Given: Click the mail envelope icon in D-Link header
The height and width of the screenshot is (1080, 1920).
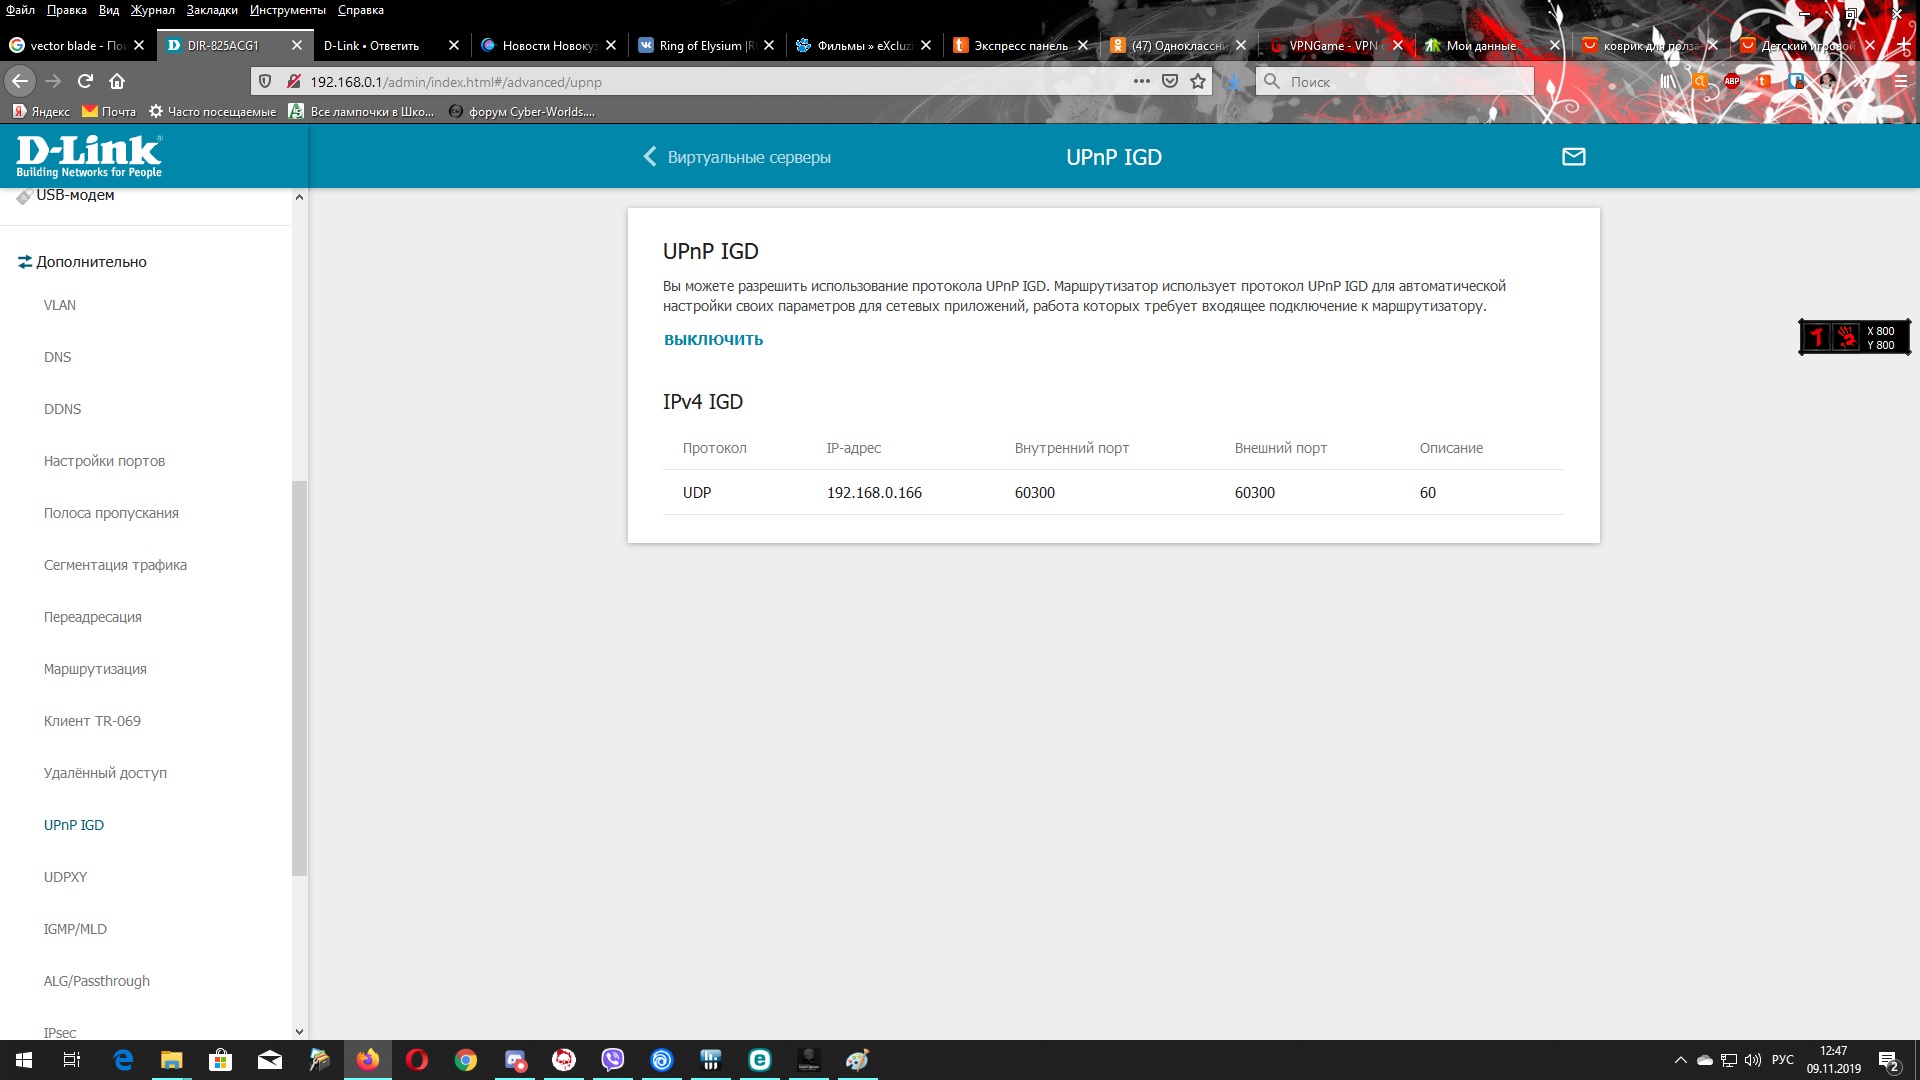Looking at the screenshot, I should [x=1573, y=157].
